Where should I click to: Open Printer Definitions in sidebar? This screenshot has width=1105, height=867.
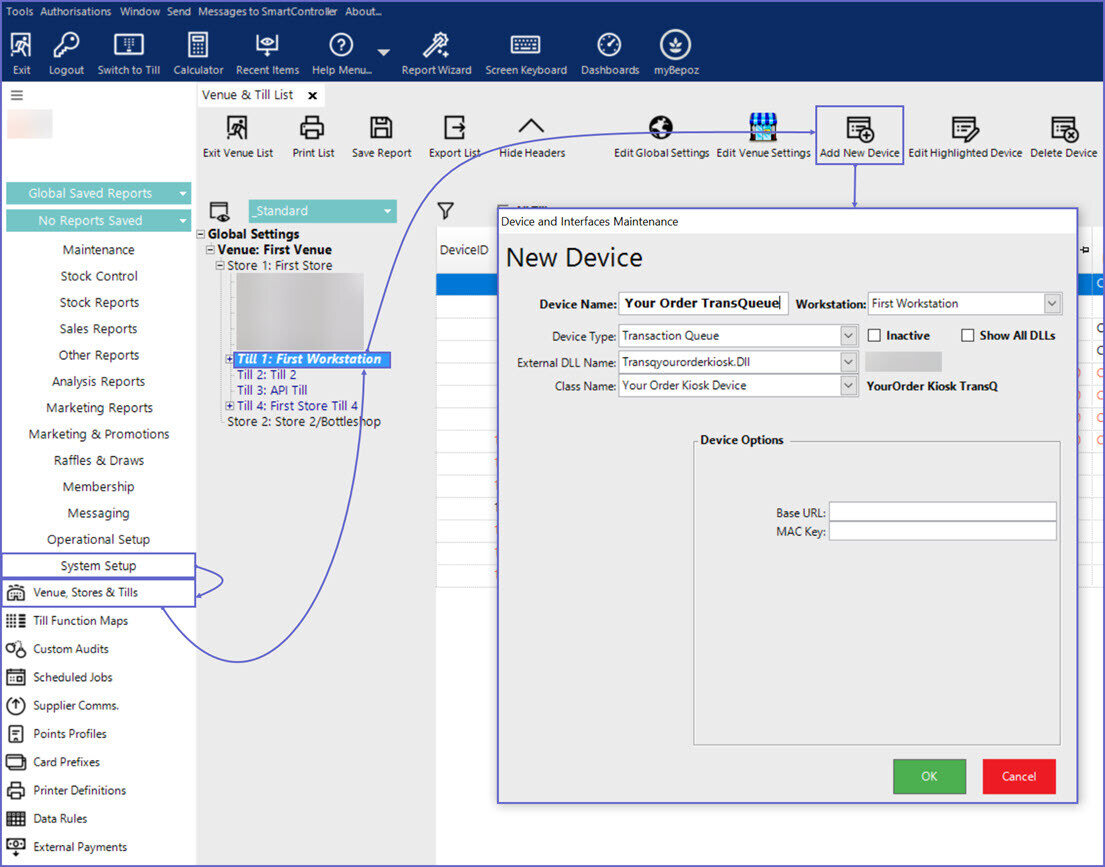pyautogui.click(x=79, y=790)
